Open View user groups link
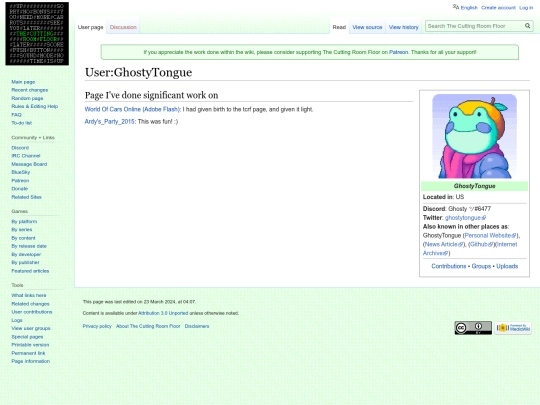Screen dimensions: 540x405 [x=31, y=329]
